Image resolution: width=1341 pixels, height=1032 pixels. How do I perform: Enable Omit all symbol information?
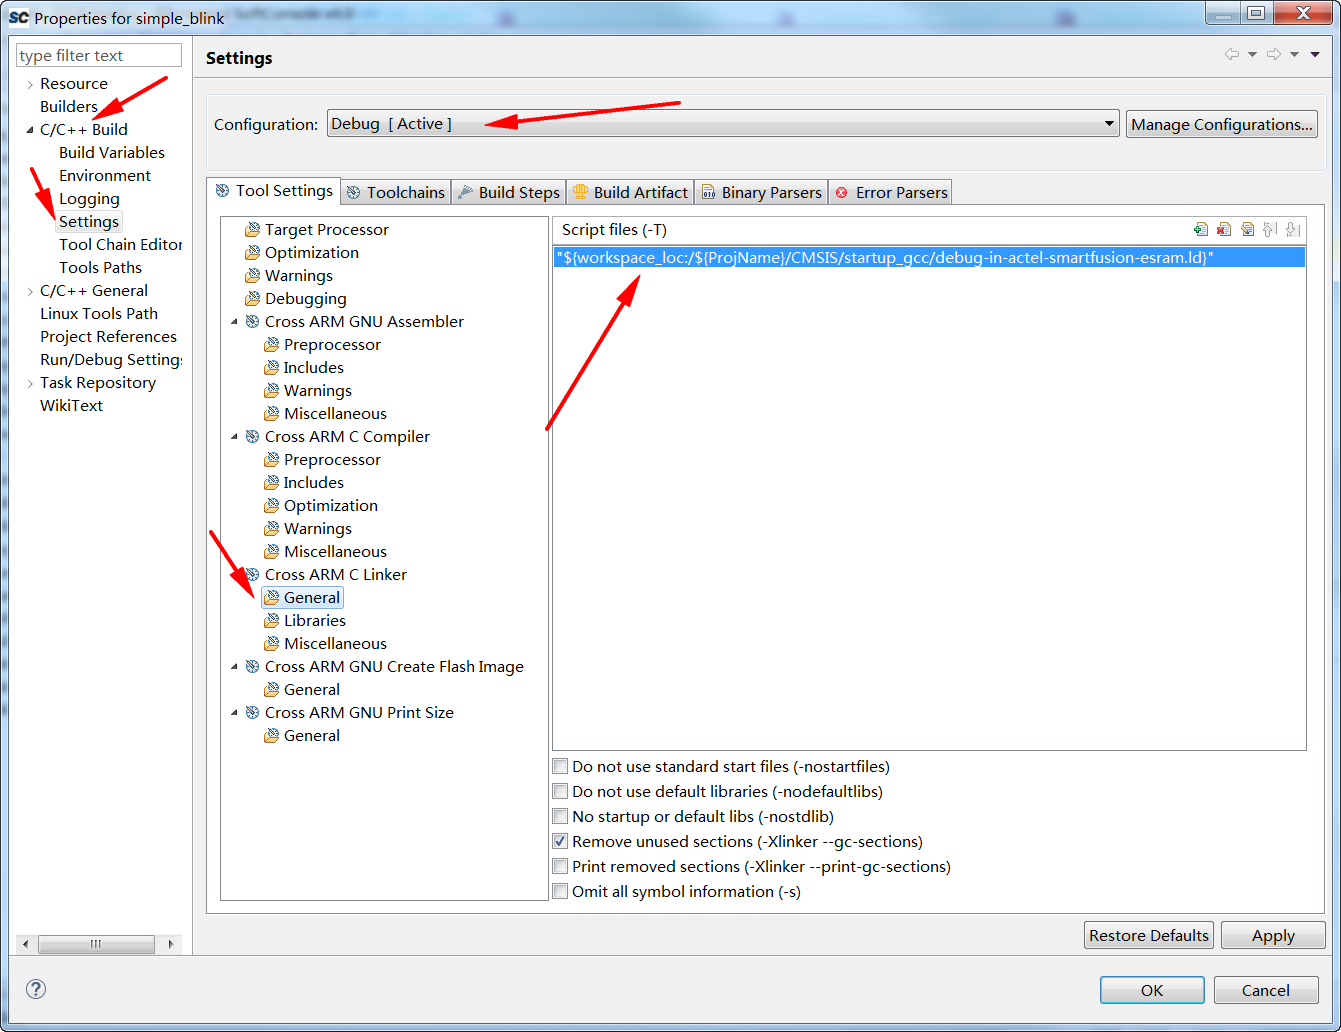560,891
